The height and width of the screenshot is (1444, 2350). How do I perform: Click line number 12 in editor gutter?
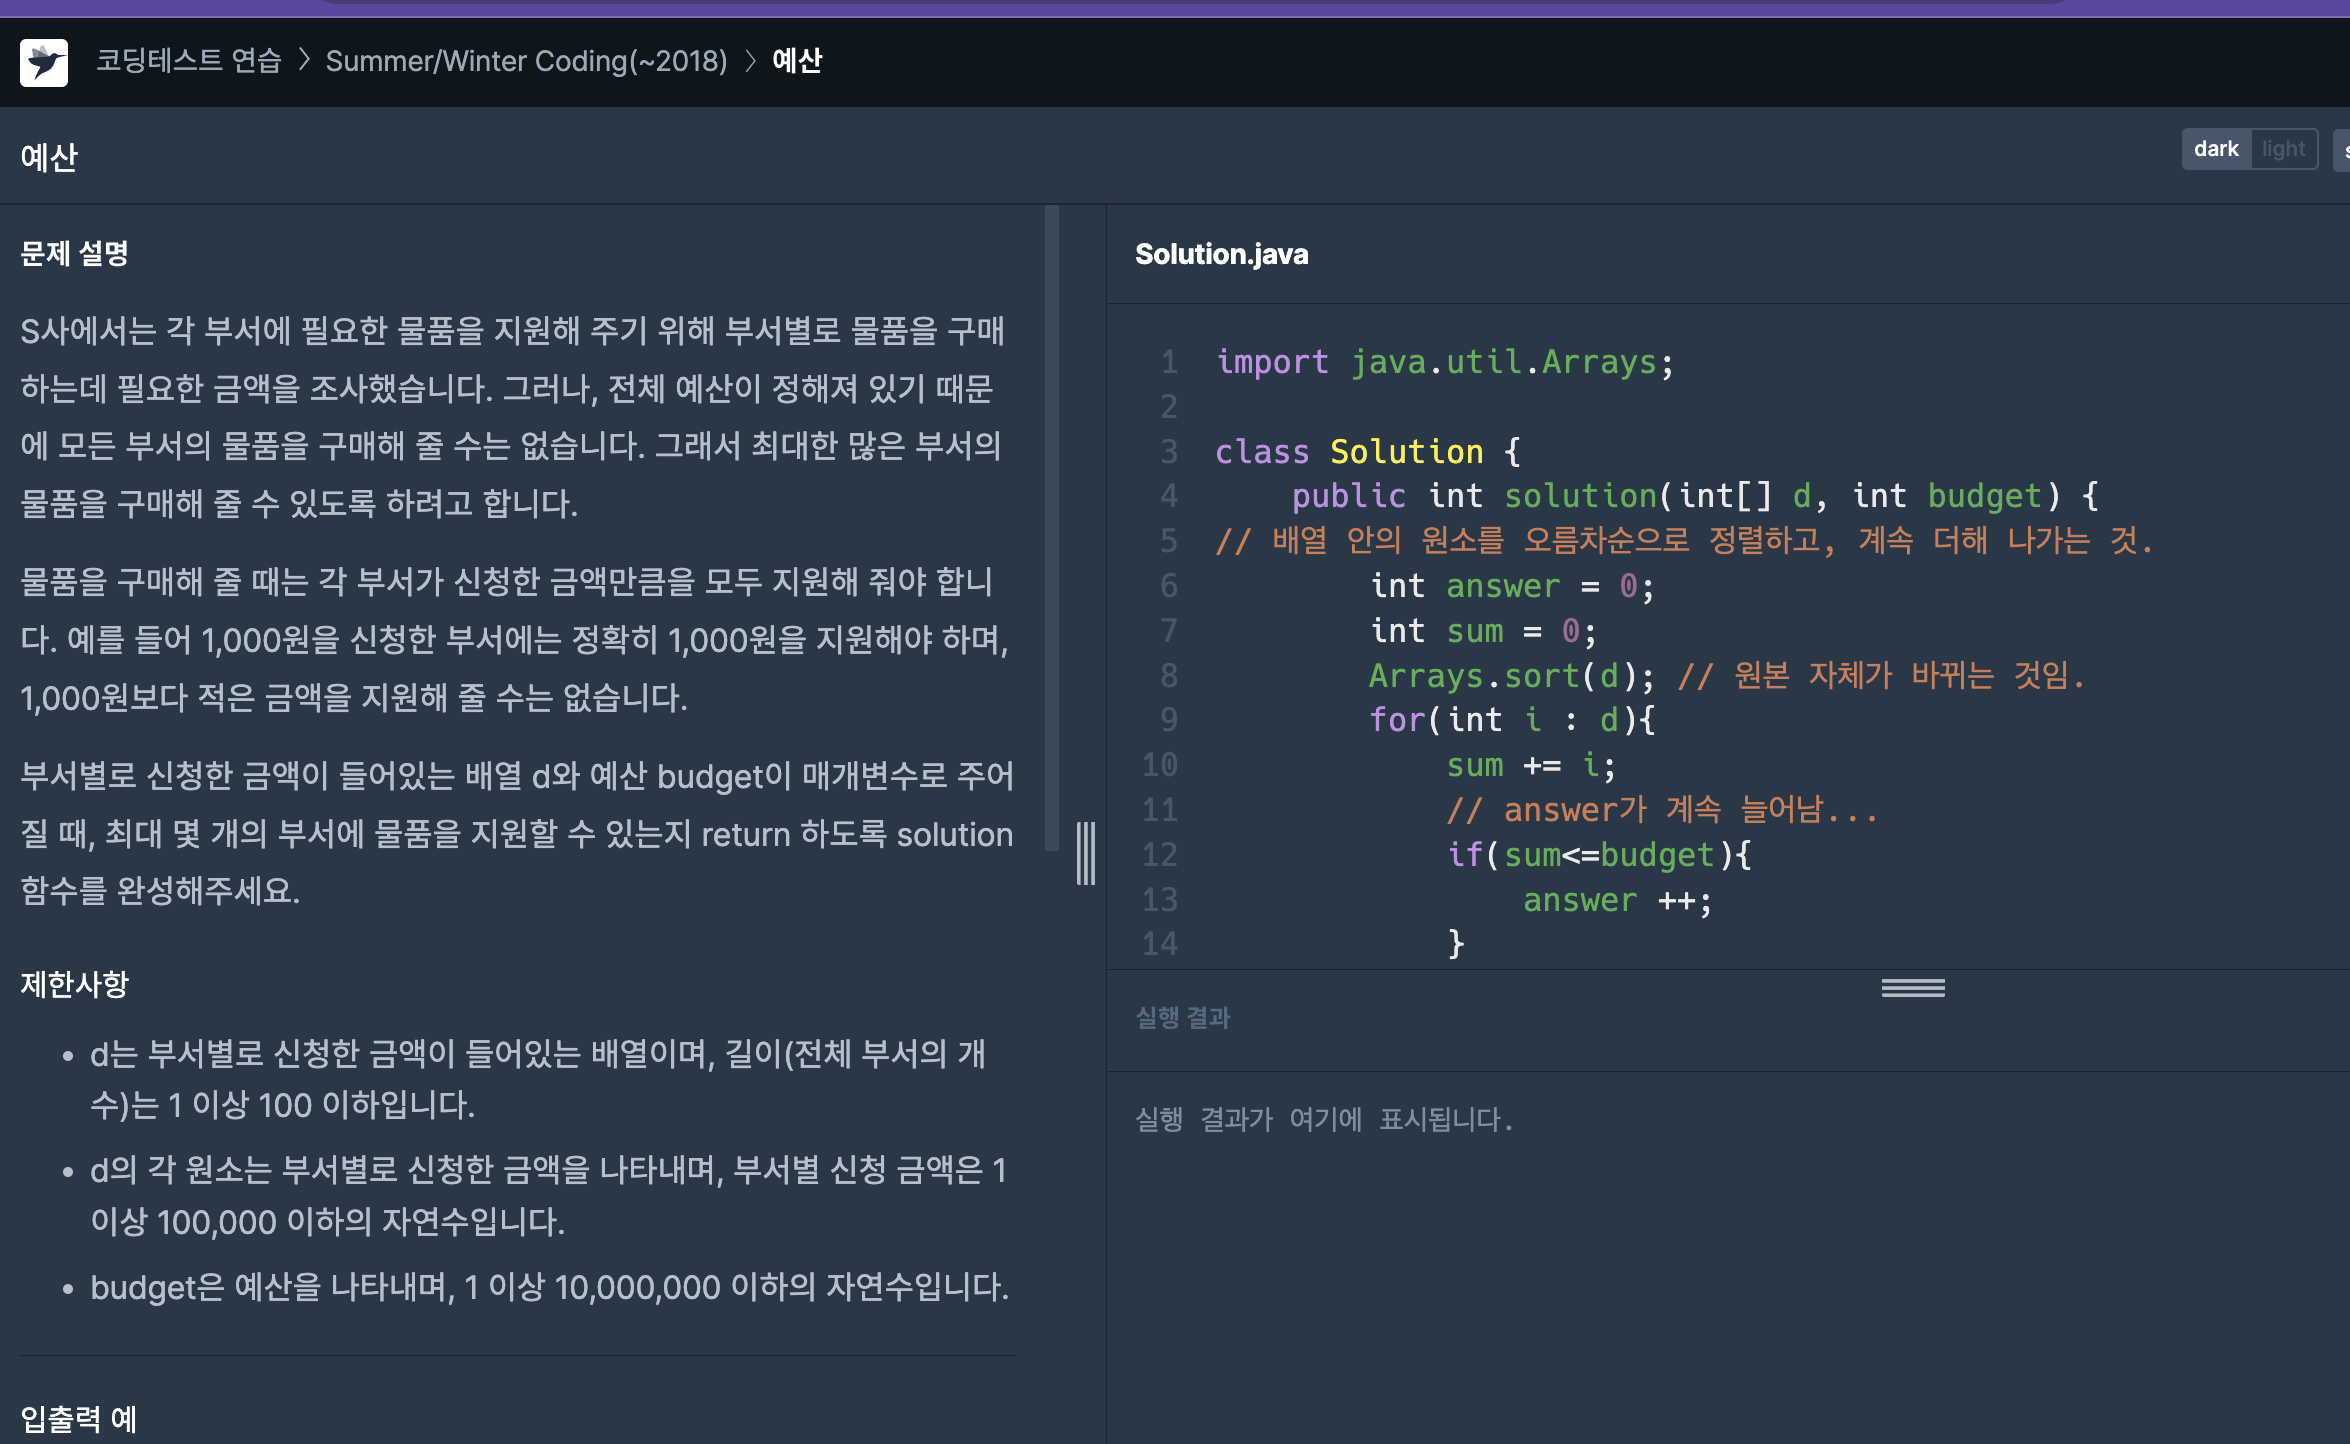pos(1160,855)
